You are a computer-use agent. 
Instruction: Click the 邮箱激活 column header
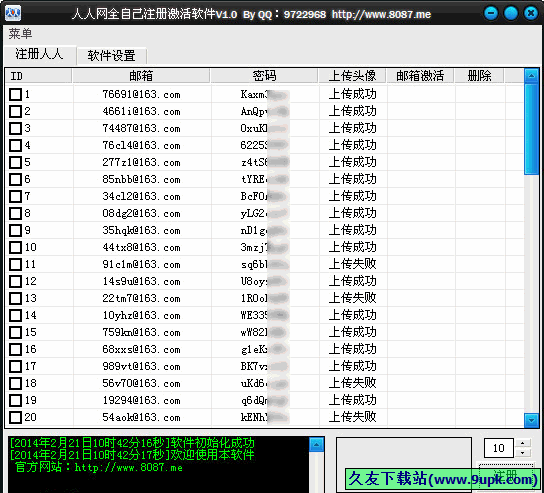[x=420, y=76]
